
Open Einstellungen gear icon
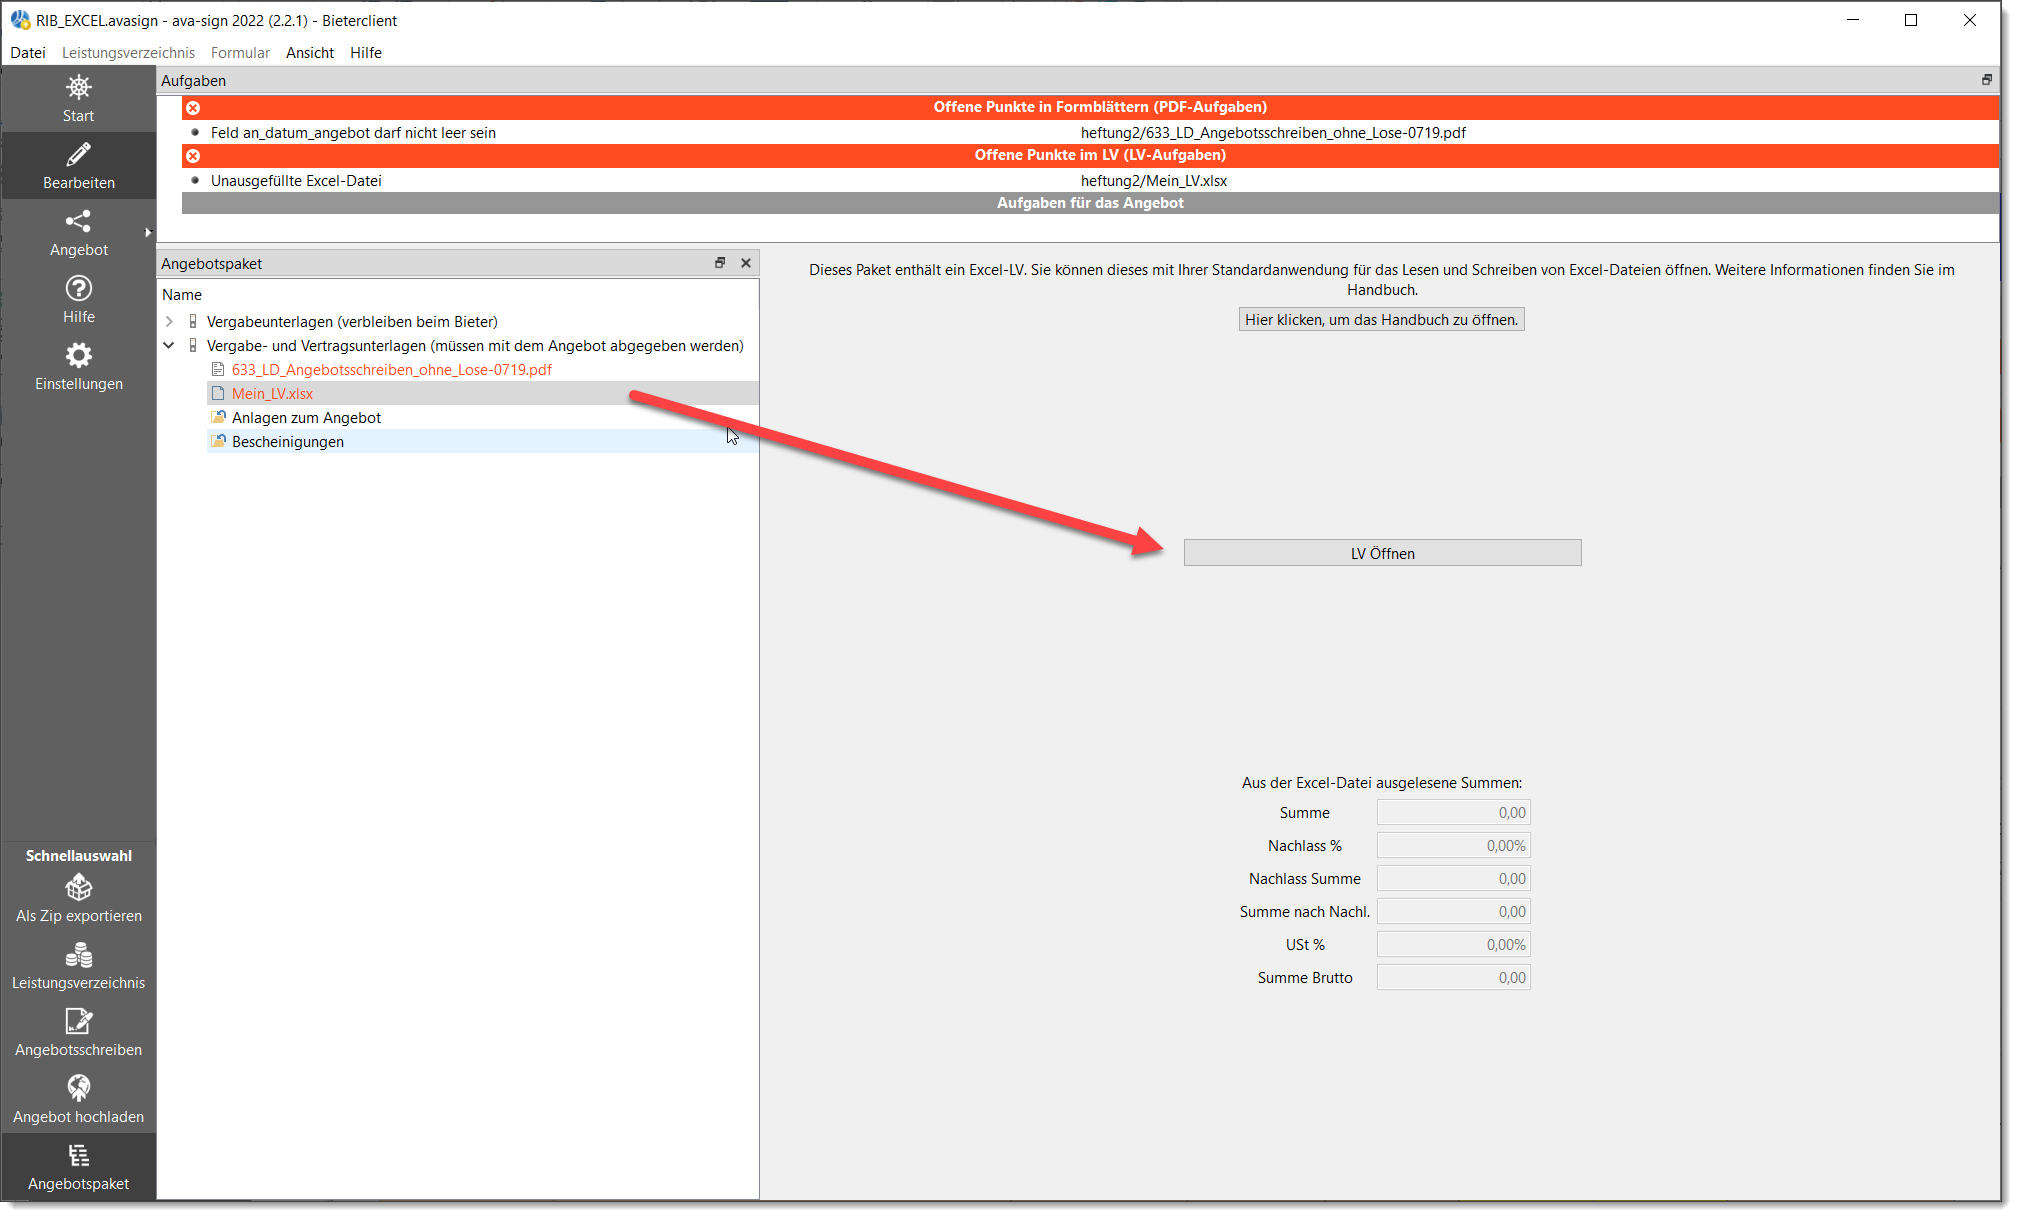point(78,355)
